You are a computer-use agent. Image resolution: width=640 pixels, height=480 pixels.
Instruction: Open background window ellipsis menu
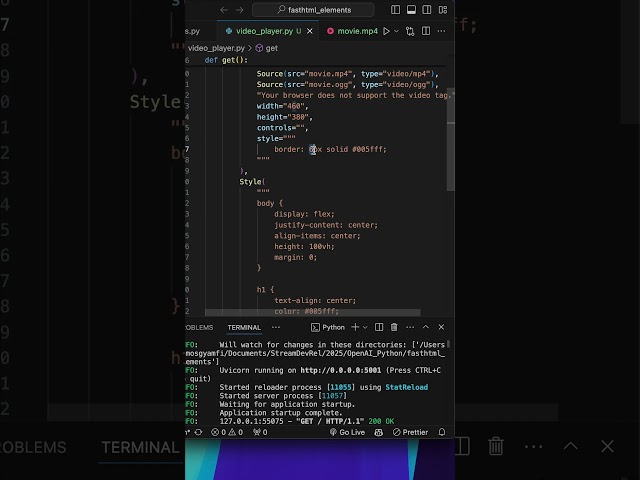tap(533, 447)
